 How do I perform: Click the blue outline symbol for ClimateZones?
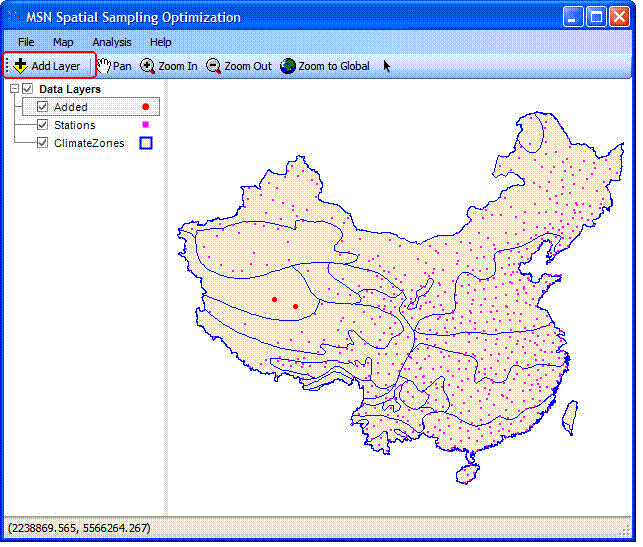click(146, 143)
